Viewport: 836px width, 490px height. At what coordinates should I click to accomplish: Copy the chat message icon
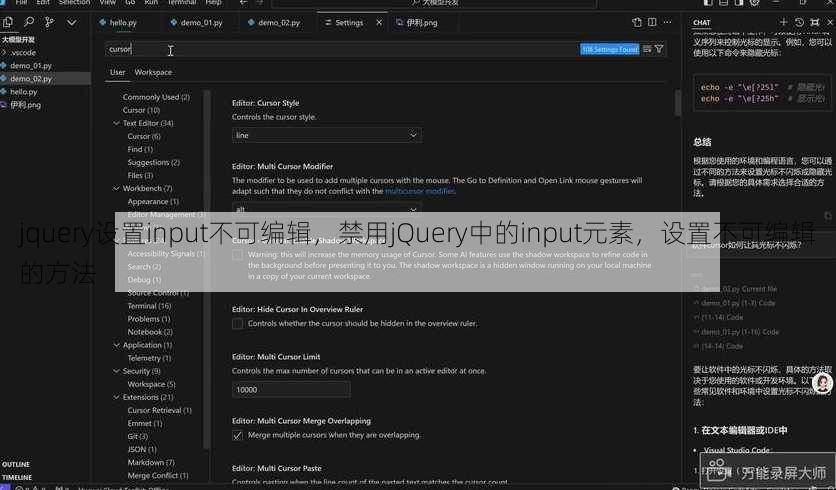827,215
